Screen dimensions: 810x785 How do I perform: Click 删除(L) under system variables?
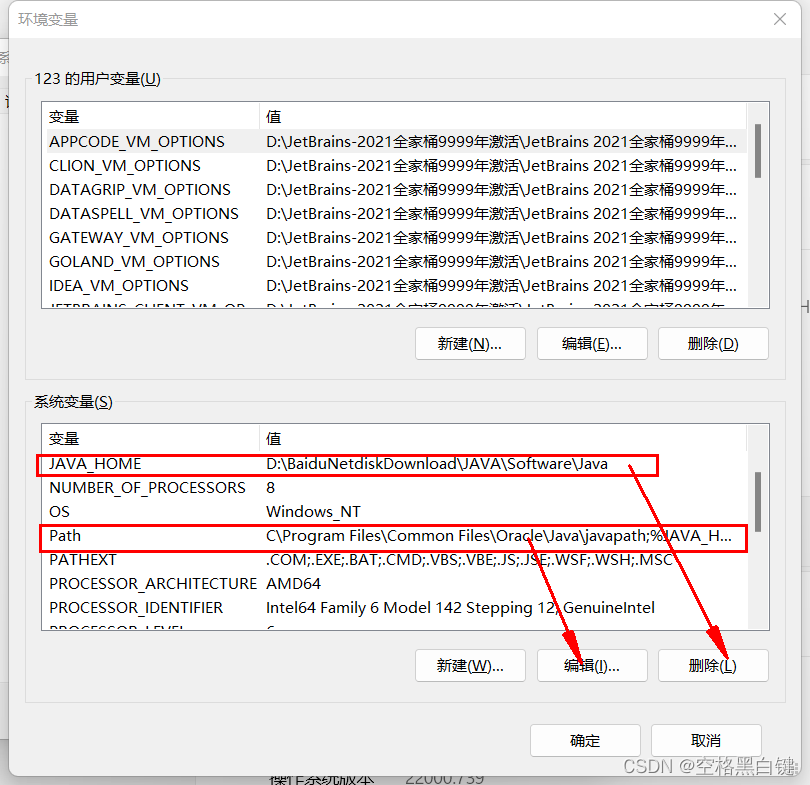click(x=713, y=666)
